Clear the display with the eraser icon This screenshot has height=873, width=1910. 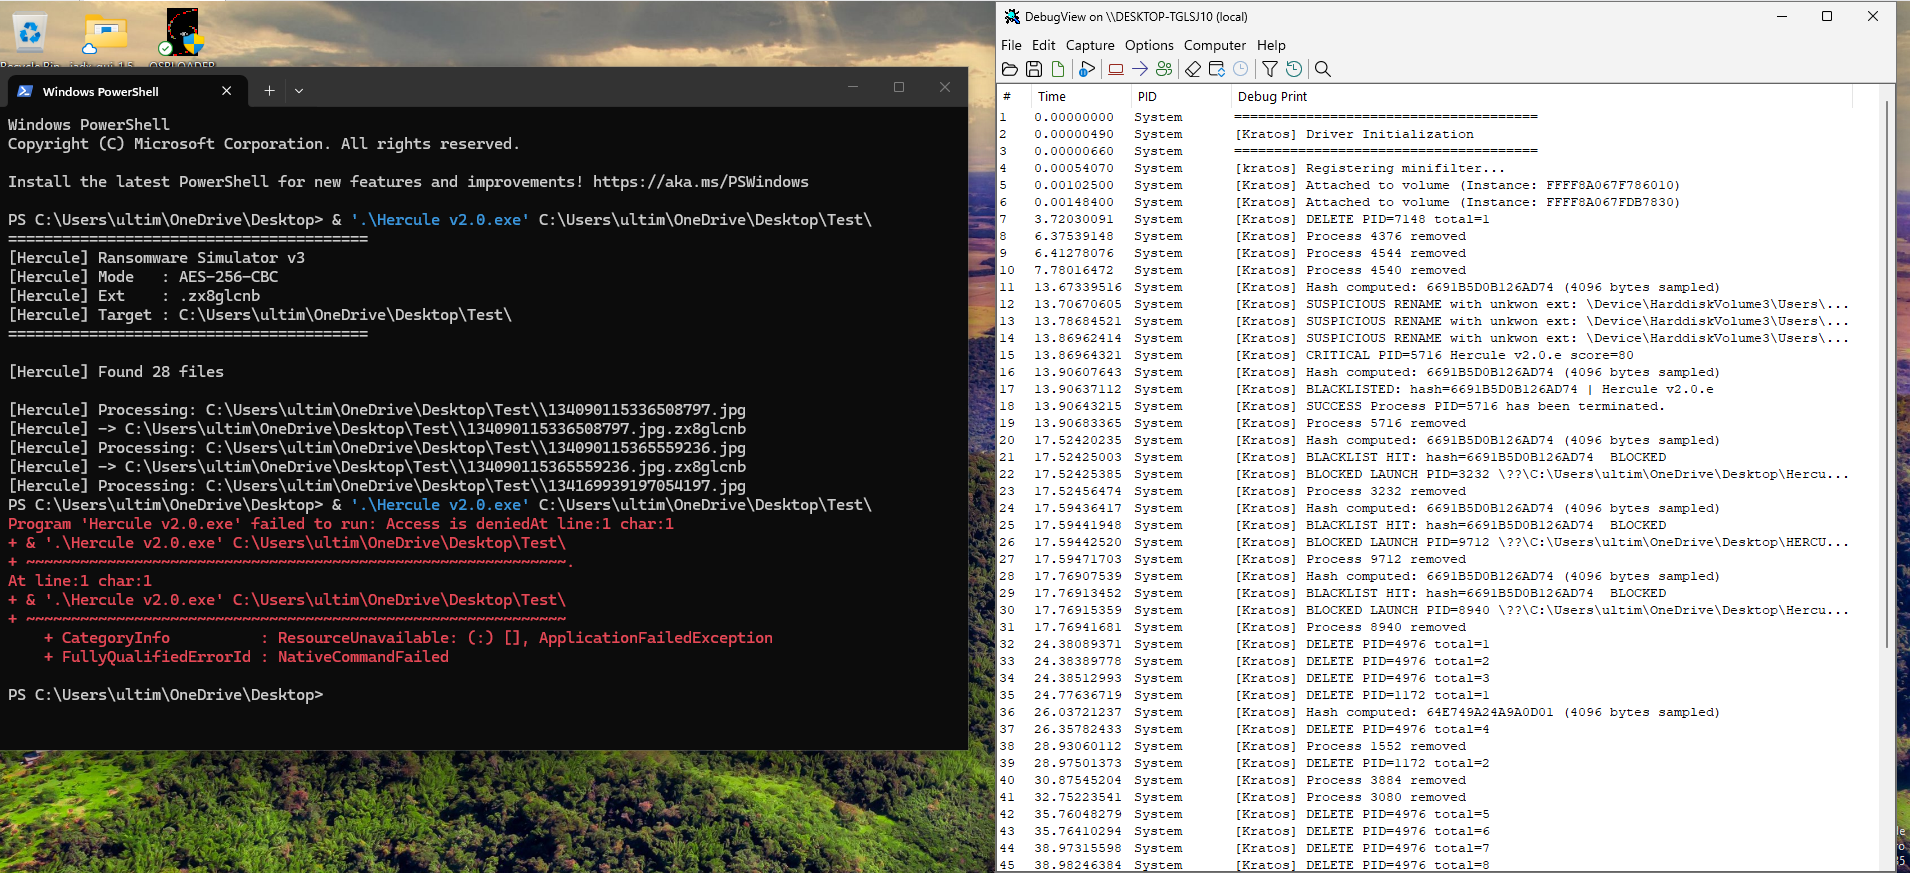[1193, 69]
